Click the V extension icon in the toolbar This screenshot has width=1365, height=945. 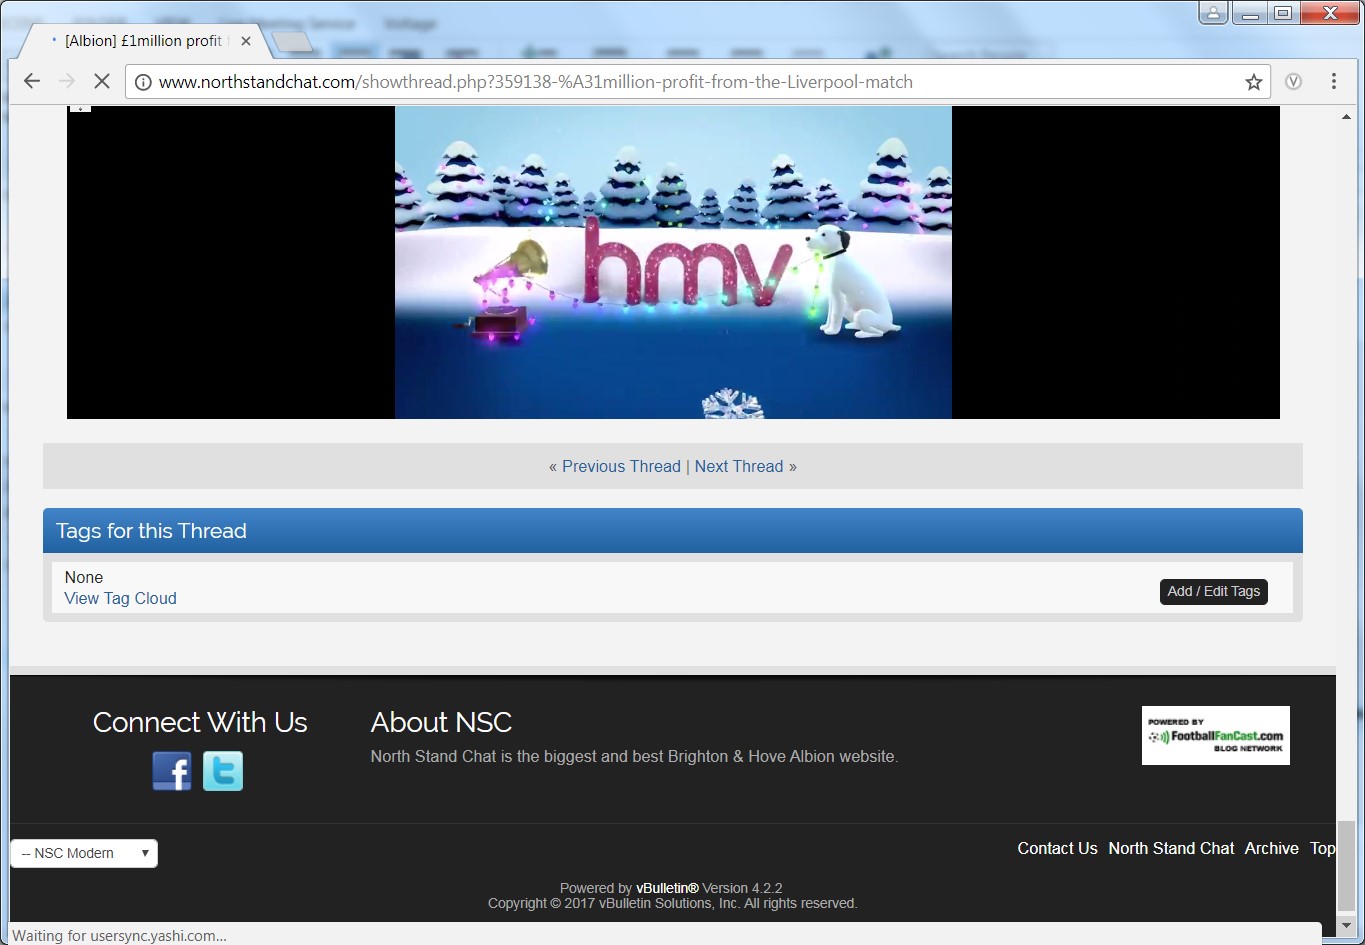1293,82
